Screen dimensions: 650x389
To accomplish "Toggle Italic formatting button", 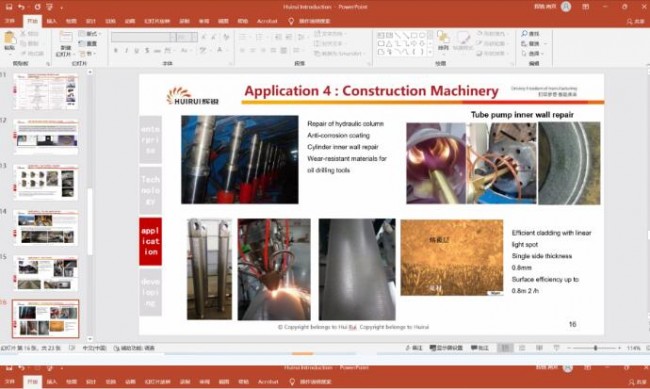I will pos(126,51).
